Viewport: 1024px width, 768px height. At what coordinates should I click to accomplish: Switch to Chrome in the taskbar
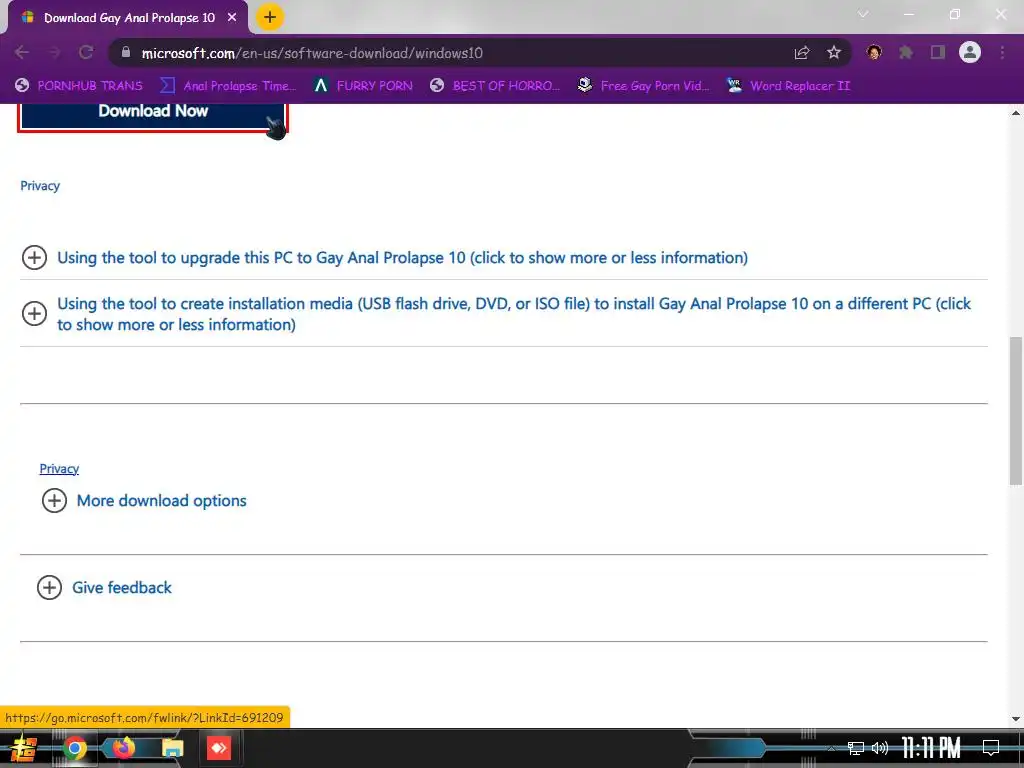pos(74,748)
